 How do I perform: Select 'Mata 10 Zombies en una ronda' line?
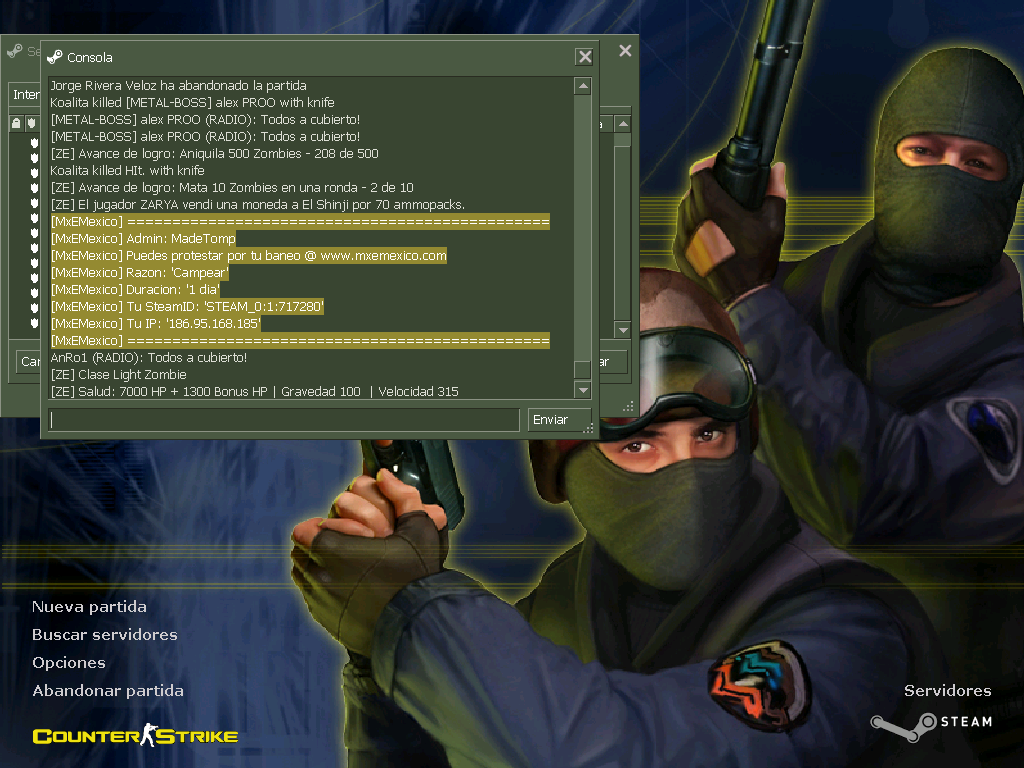coord(232,187)
